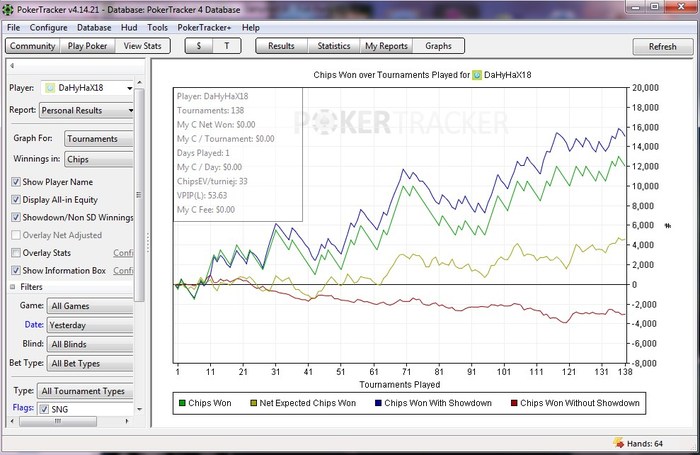Open the Winnings in Chips dropdown
Viewport: 700px width, 455px height.
(x=99, y=159)
